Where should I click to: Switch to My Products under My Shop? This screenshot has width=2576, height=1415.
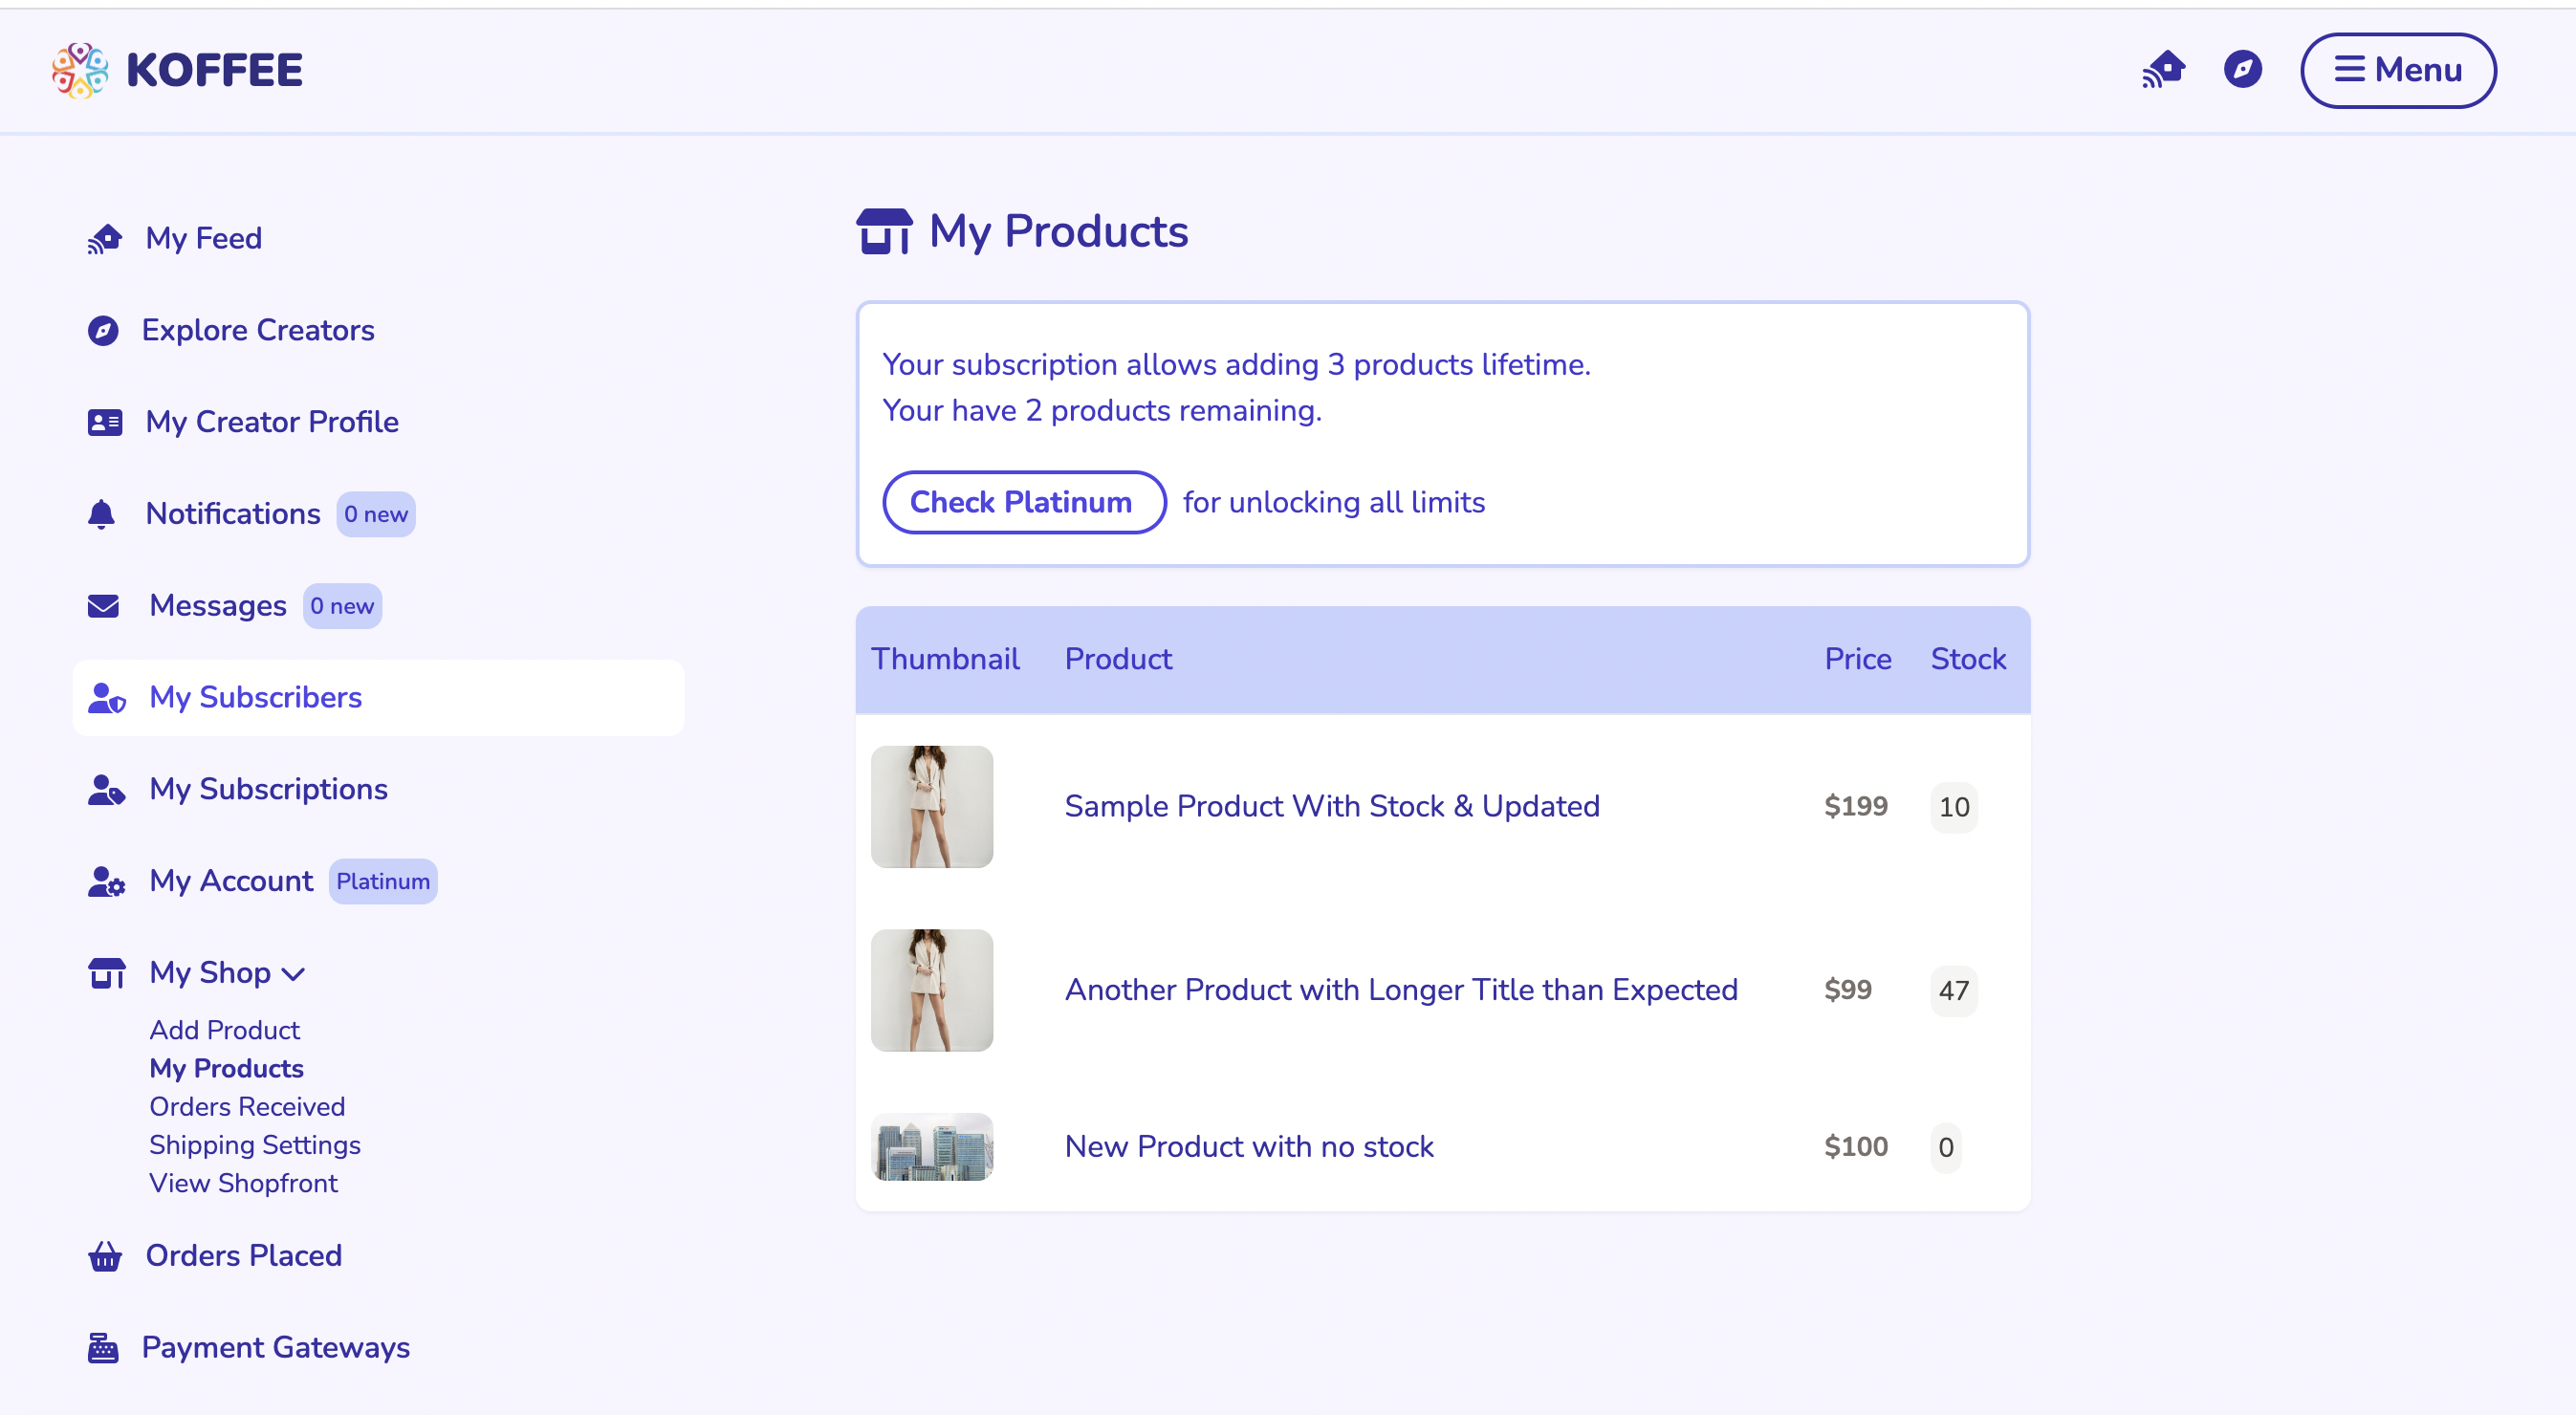pyautogui.click(x=226, y=1068)
